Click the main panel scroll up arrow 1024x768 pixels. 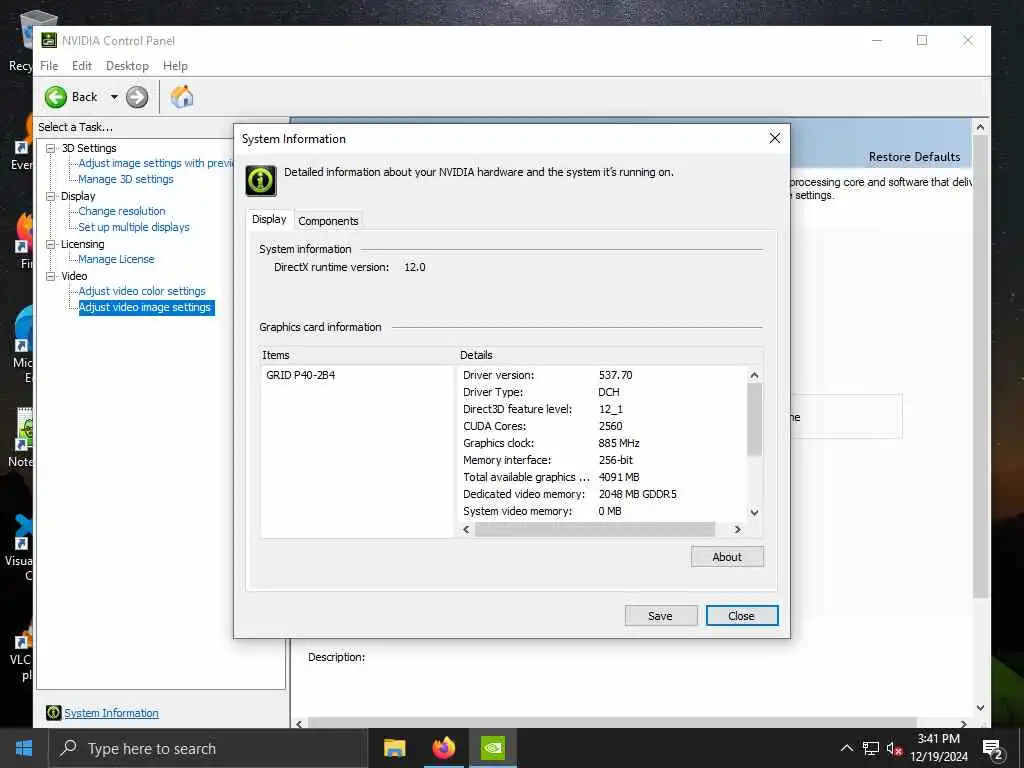click(x=980, y=127)
